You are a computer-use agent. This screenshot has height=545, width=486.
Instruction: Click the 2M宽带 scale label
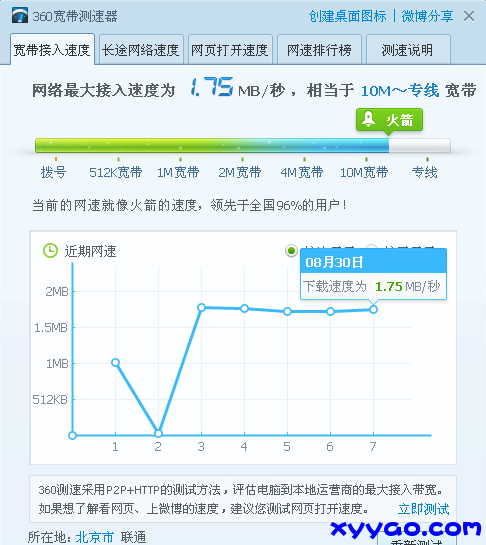(x=240, y=172)
